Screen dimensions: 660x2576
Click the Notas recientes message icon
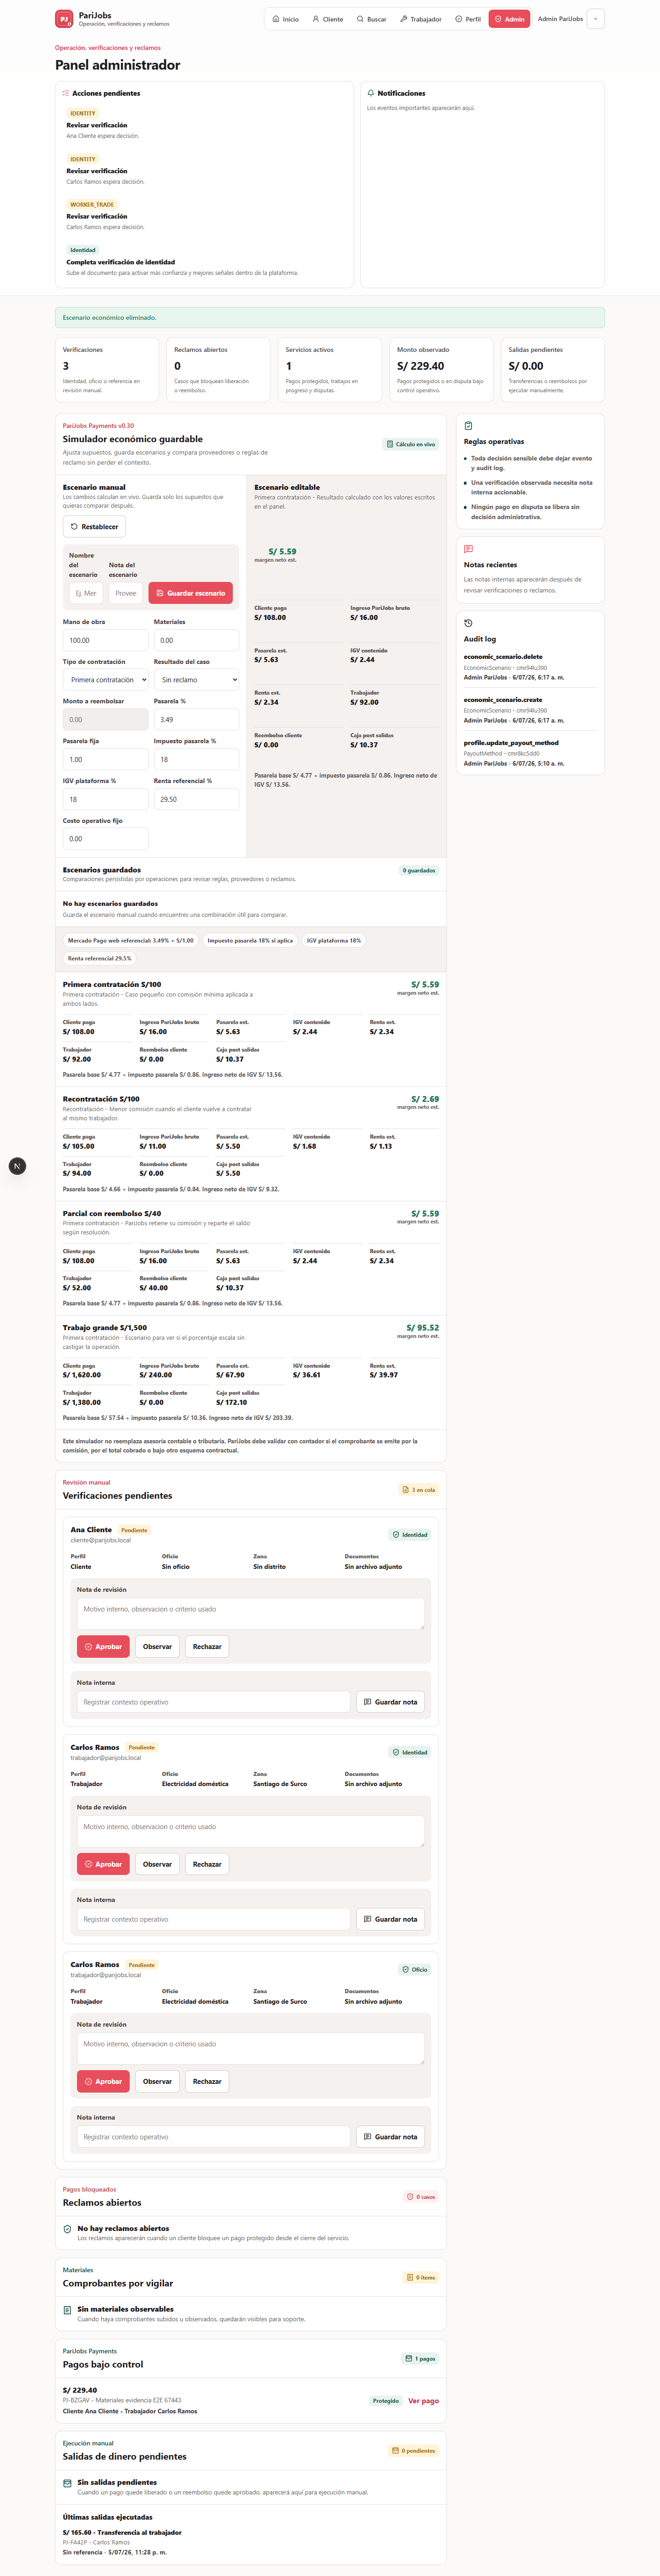pyautogui.click(x=468, y=549)
